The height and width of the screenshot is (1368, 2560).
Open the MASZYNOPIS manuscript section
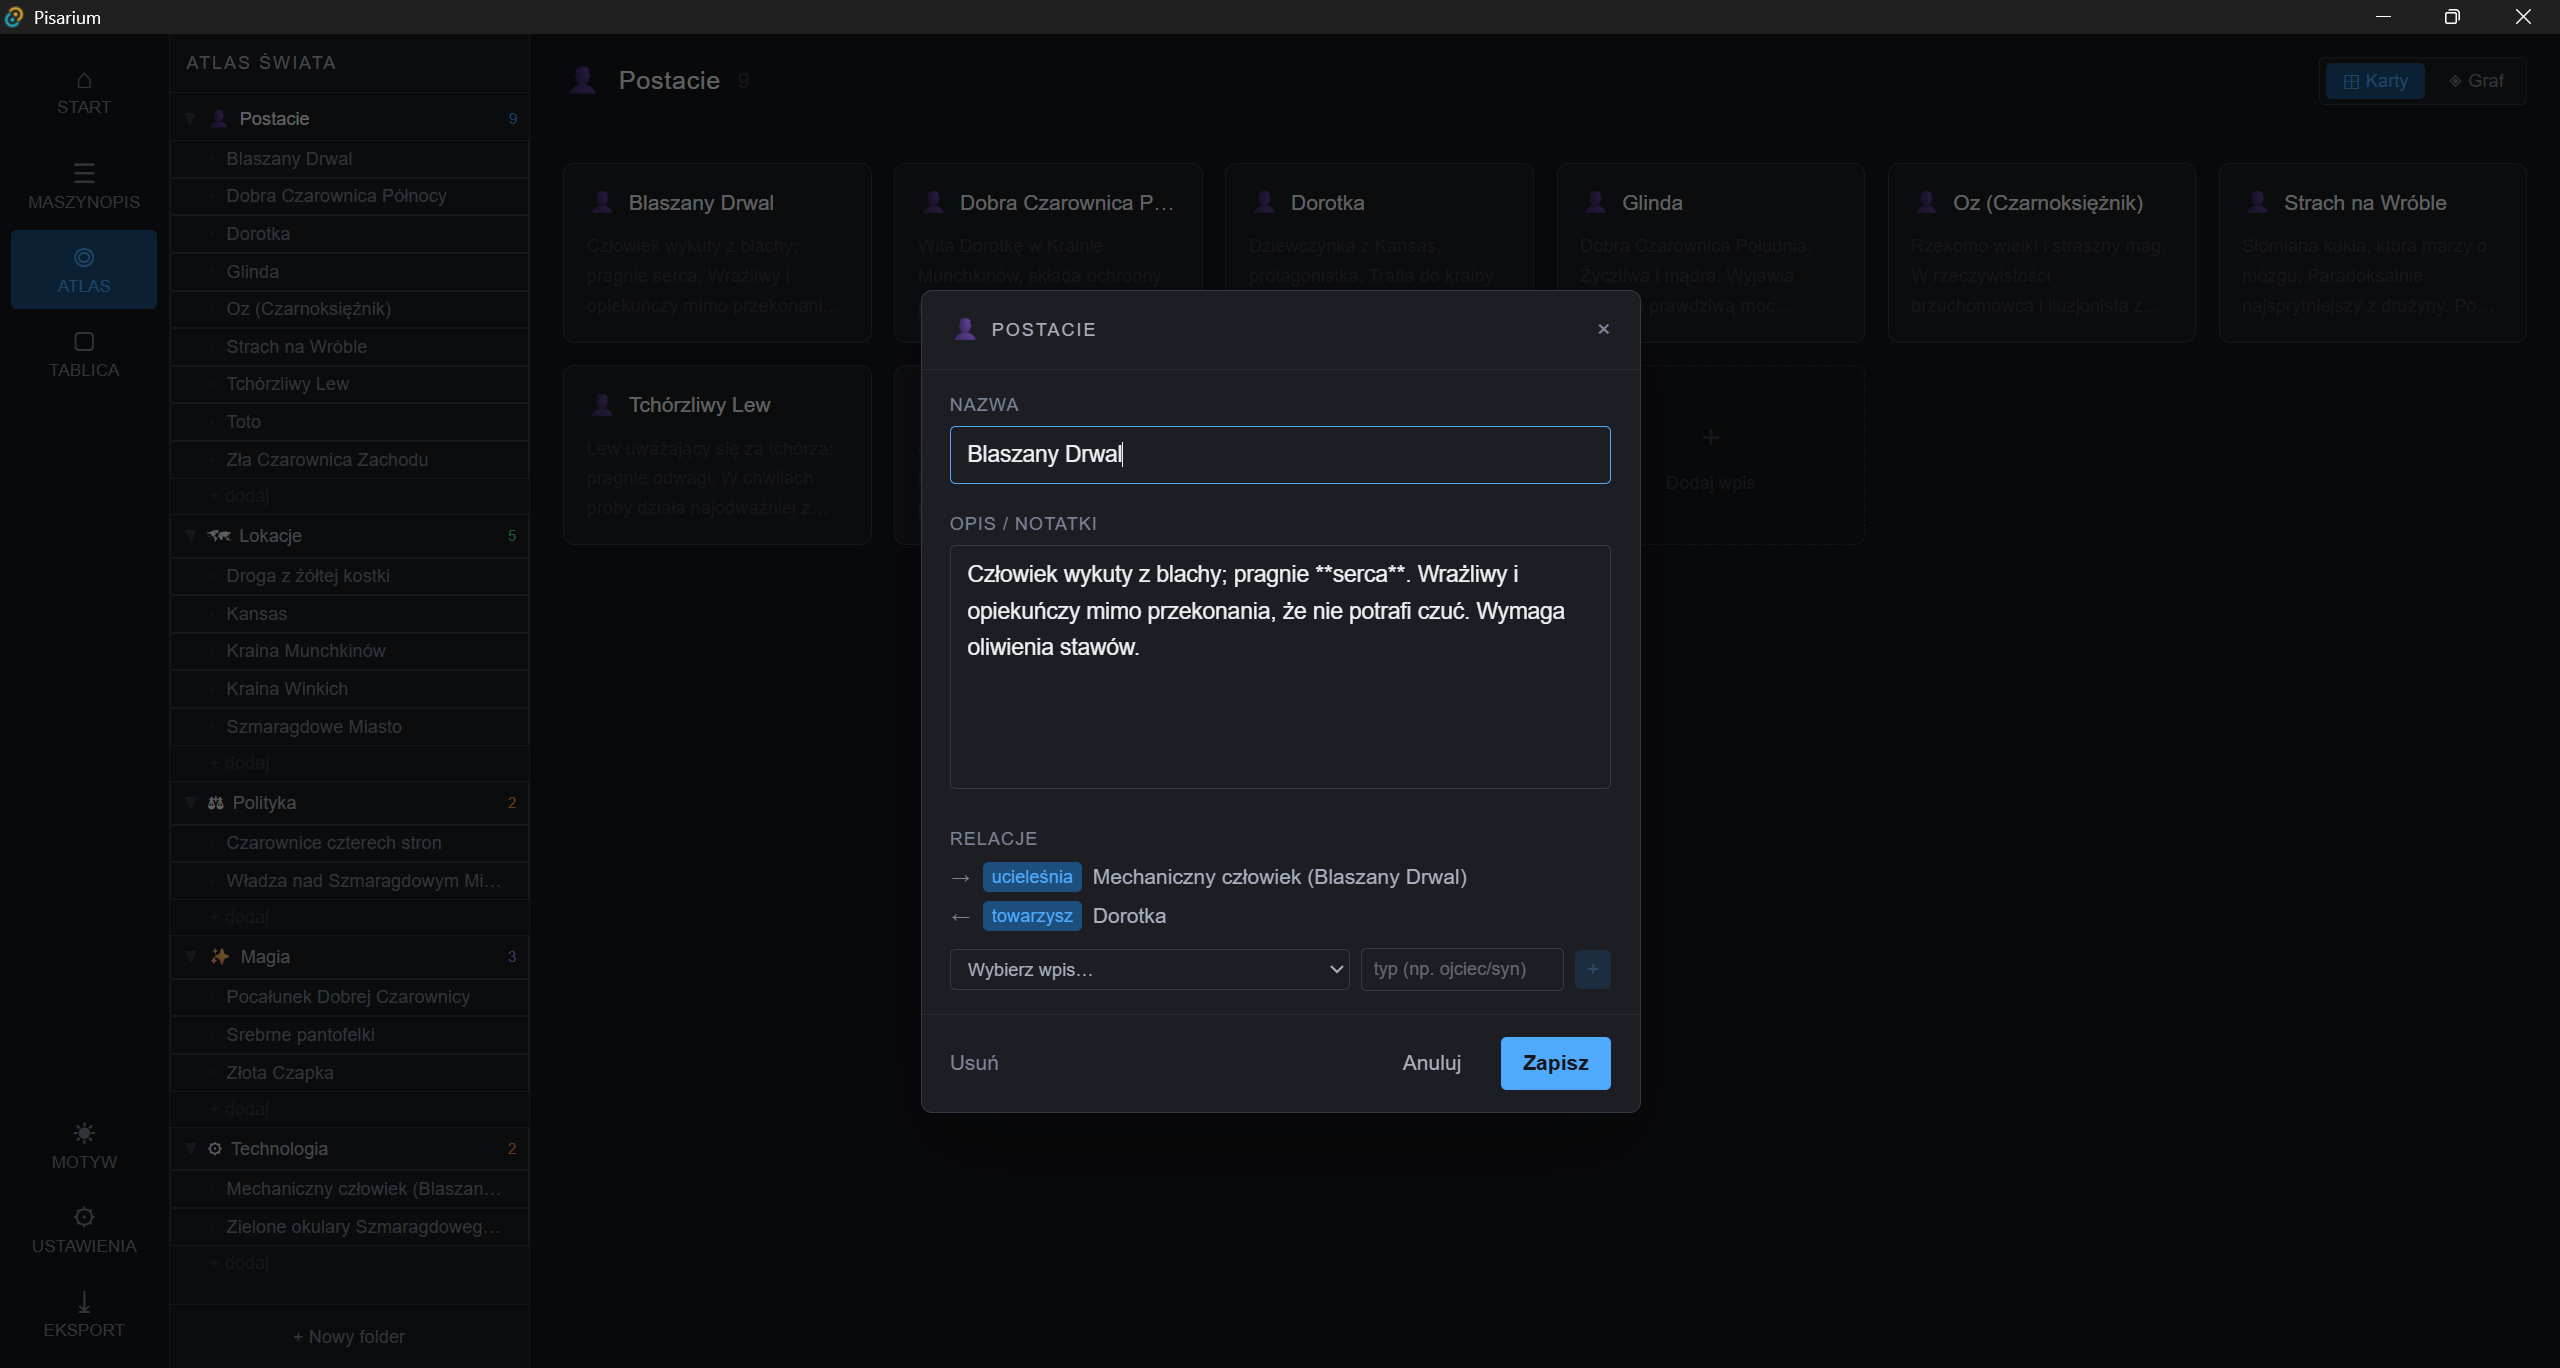[x=84, y=186]
